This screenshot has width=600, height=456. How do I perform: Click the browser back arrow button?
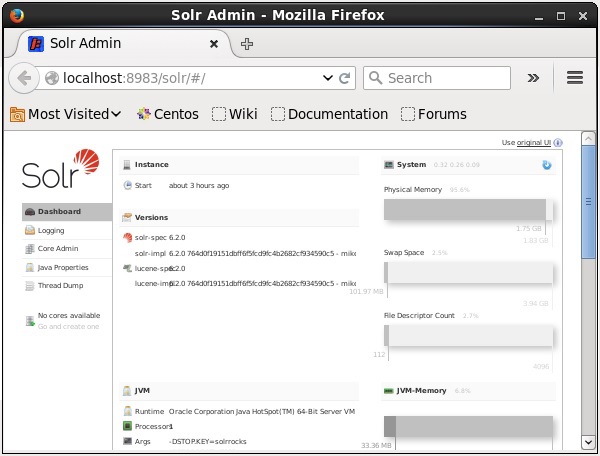click(26, 78)
